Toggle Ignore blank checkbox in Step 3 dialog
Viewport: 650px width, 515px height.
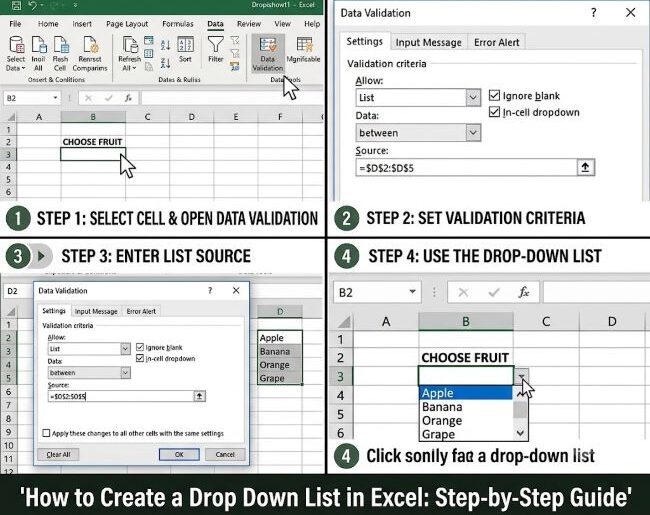click(x=140, y=347)
